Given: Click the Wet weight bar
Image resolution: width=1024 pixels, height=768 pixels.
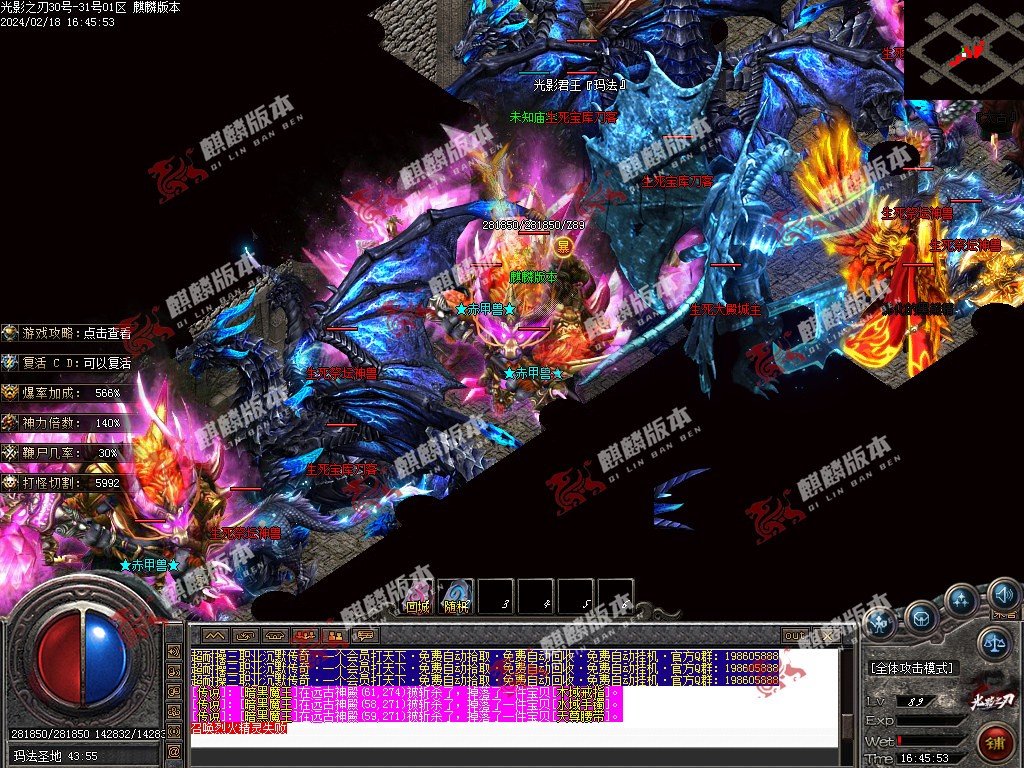Looking at the screenshot, I should coord(930,741).
